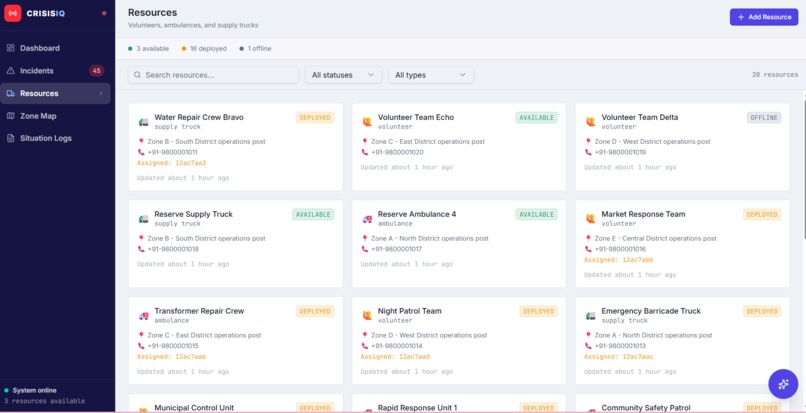Screen dimensions: 806x413
Task: Click the red notification dot beside CrisisIQ
Action: point(104,13)
